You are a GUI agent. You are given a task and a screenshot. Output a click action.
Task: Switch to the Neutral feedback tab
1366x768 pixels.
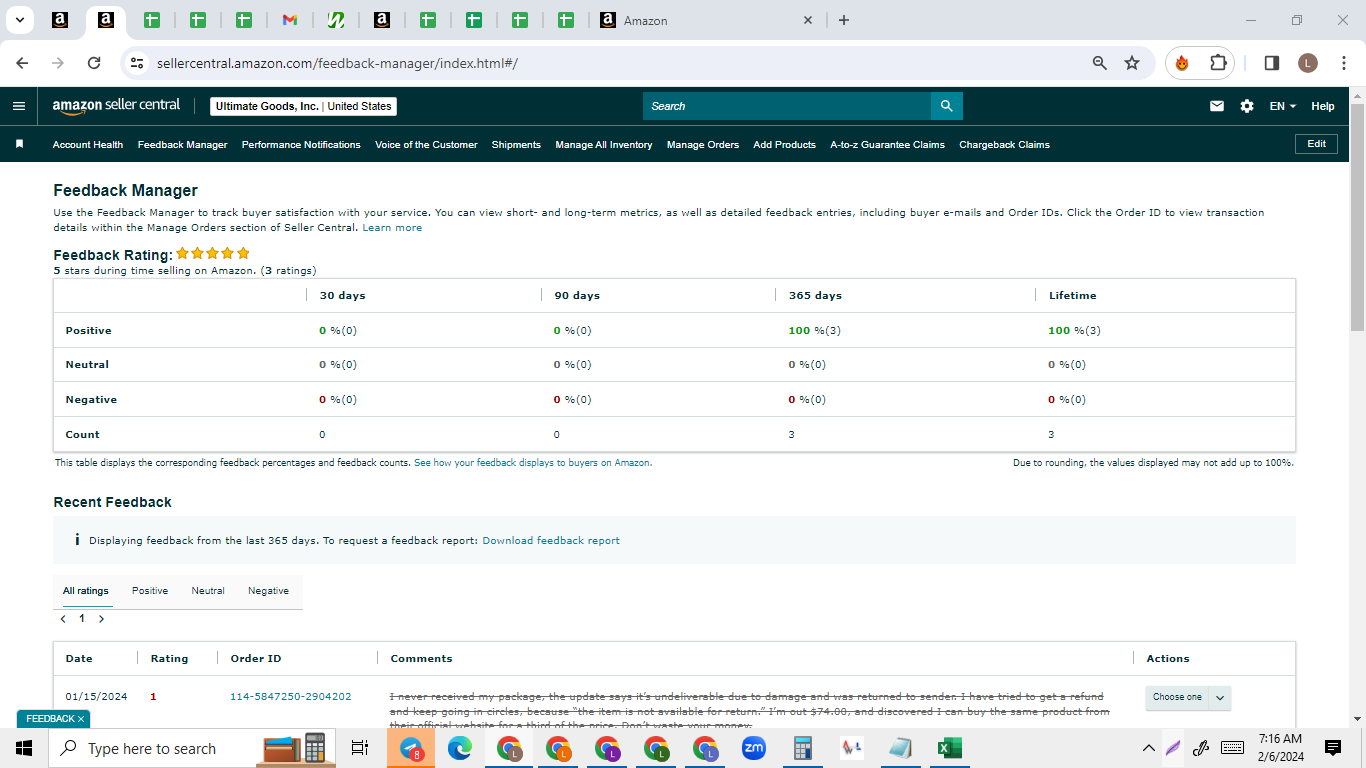pos(208,591)
